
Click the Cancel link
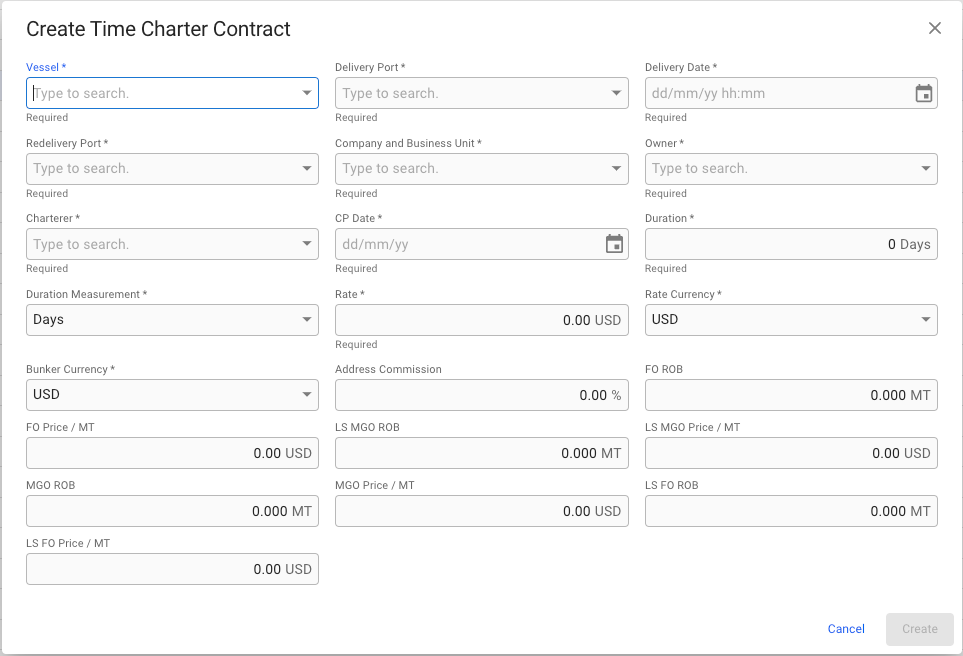coord(846,629)
